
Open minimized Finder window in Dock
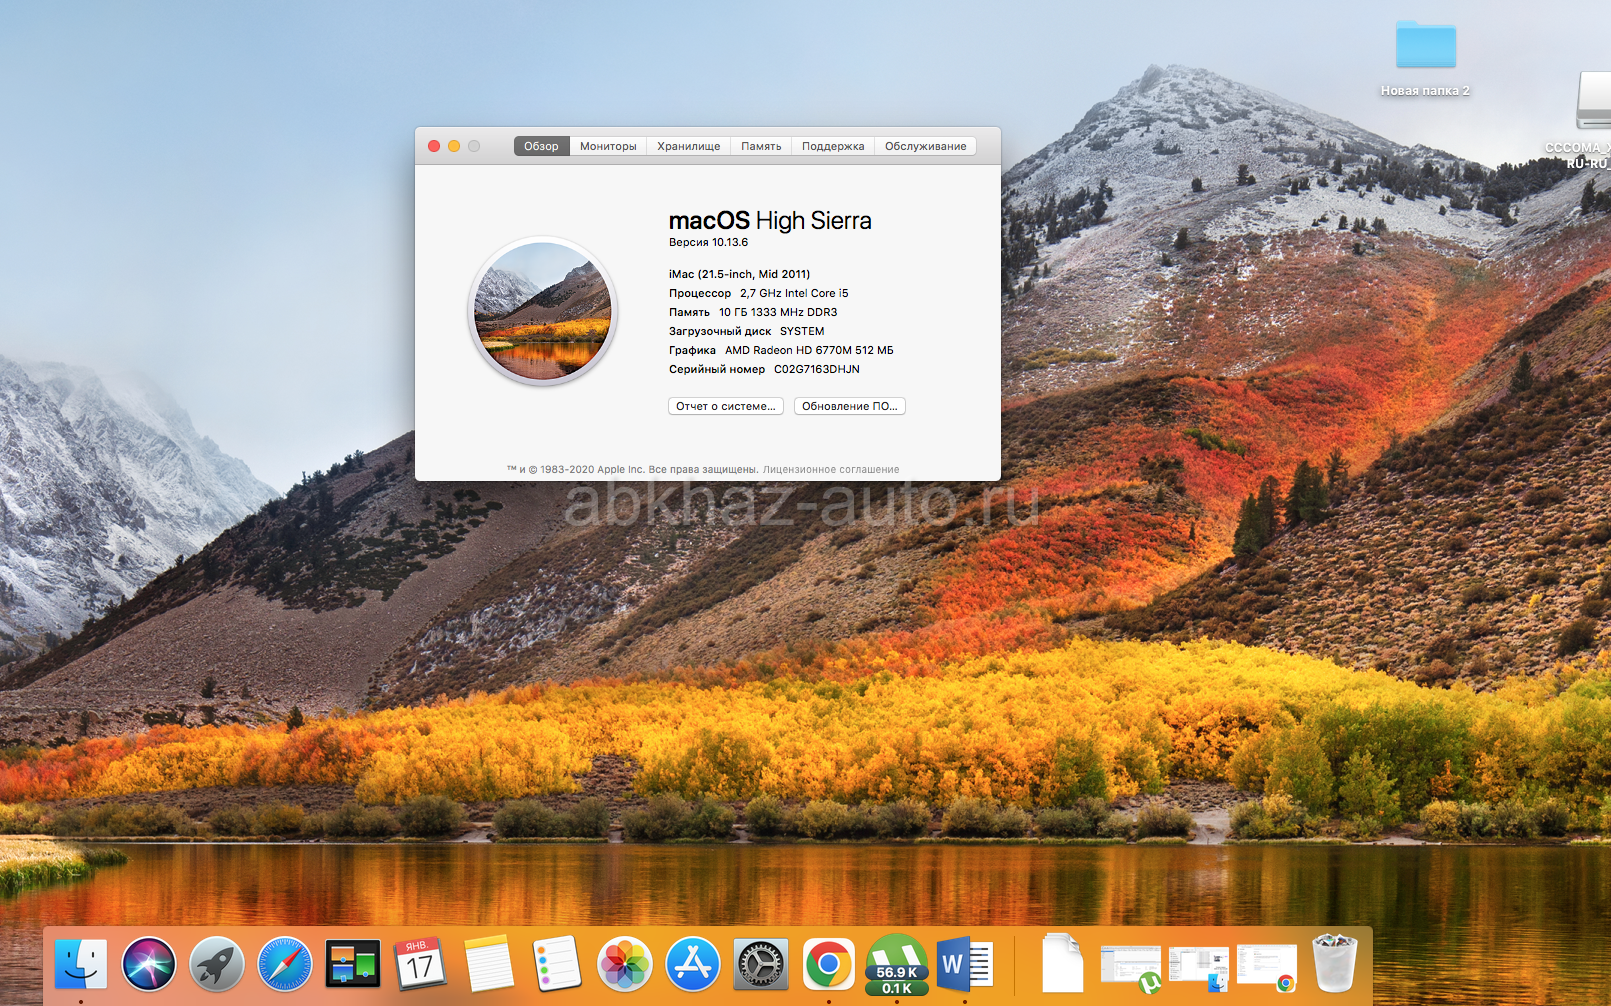click(x=1199, y=968)
